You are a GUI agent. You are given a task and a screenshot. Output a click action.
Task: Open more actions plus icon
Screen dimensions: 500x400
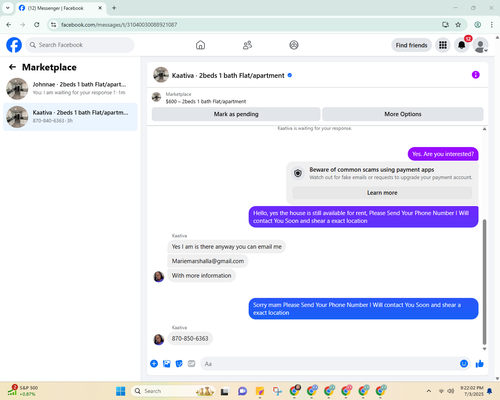pyautogui.click(x=154, y=364)
